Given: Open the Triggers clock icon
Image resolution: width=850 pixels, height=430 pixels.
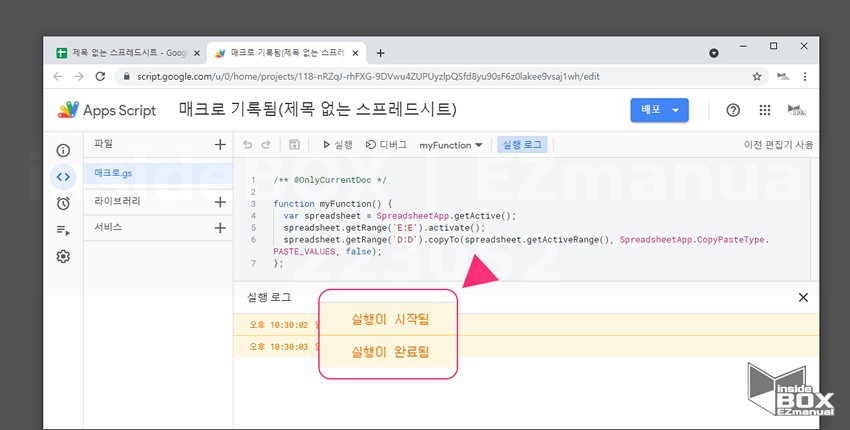Looking at the screenshot, I should coord(63,203).
